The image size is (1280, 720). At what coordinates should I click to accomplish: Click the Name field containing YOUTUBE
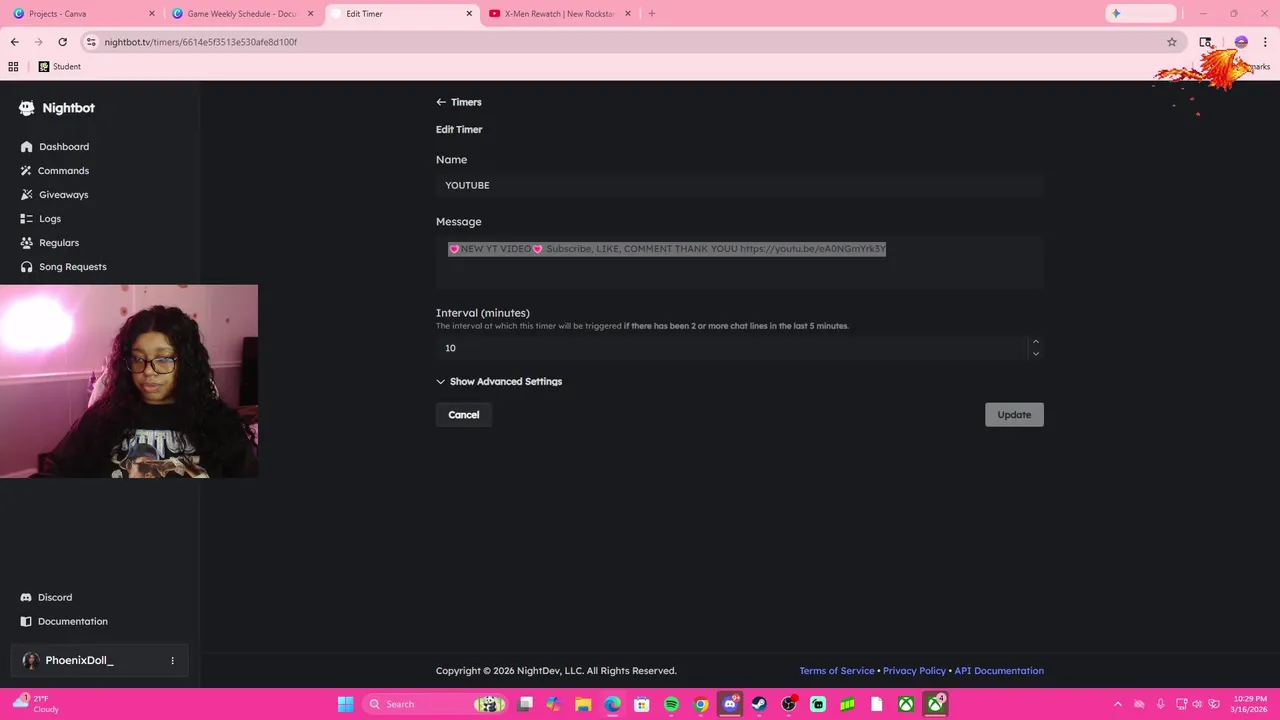tap(740, 185)
